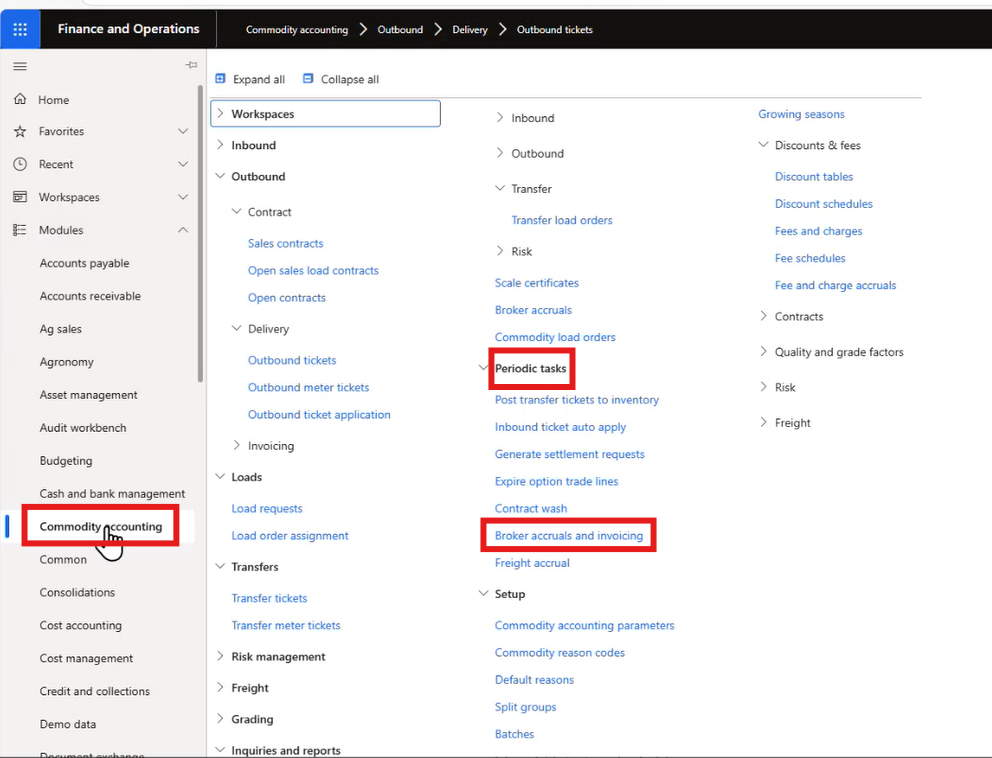Expand the Risk management group
992x758 pixels.
point(220,656)
